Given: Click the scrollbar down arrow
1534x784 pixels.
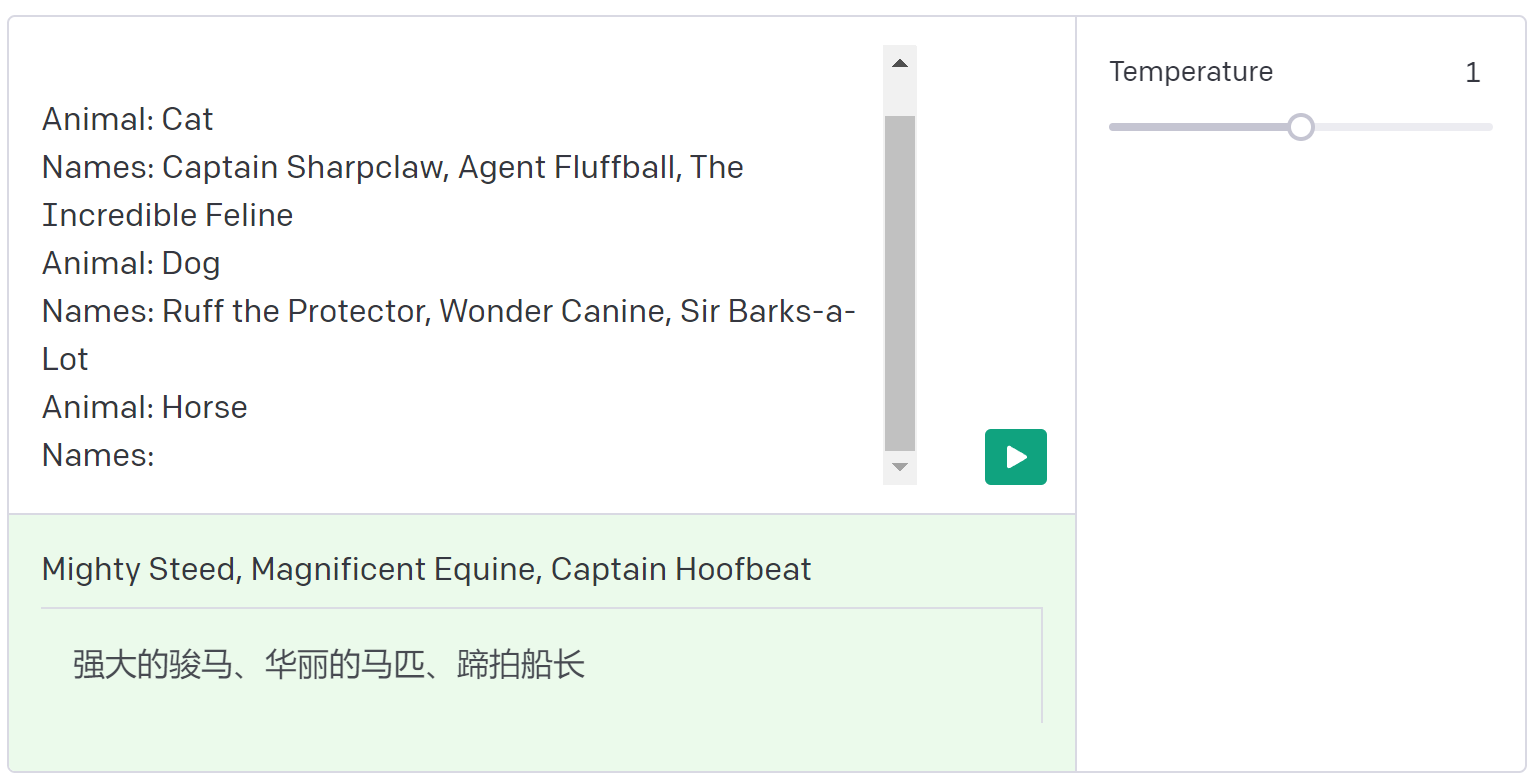Looking at the screenshot, I should pos(899,467).
